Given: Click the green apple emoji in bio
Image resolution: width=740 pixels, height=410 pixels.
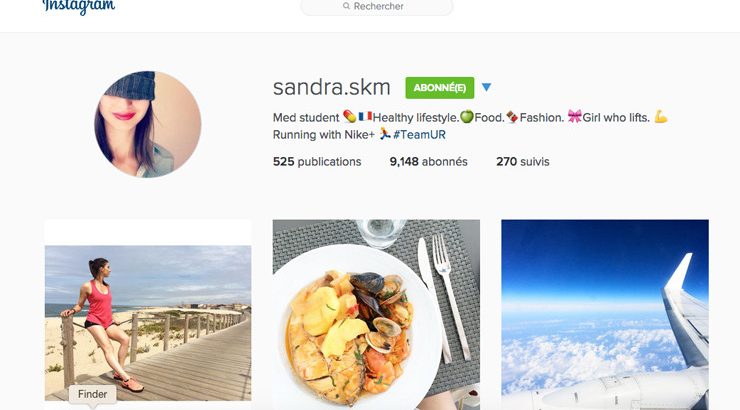Looking at the screenshot, I should [466, 117].
